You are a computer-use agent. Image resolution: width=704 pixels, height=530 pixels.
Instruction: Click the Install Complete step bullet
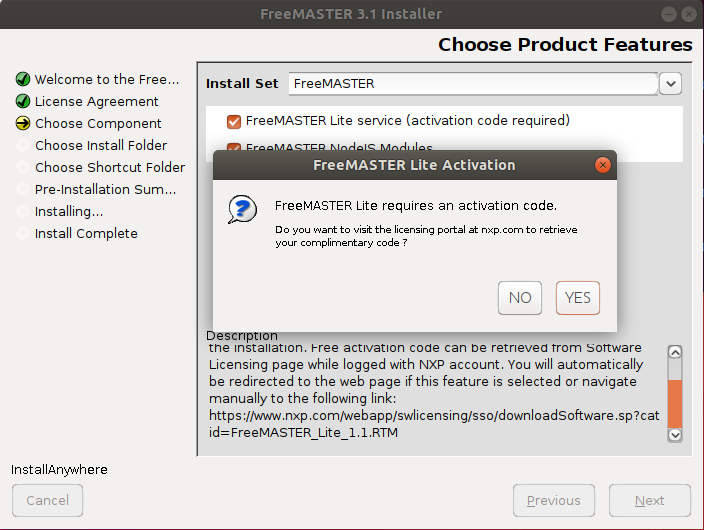click(x=23, y=233)
